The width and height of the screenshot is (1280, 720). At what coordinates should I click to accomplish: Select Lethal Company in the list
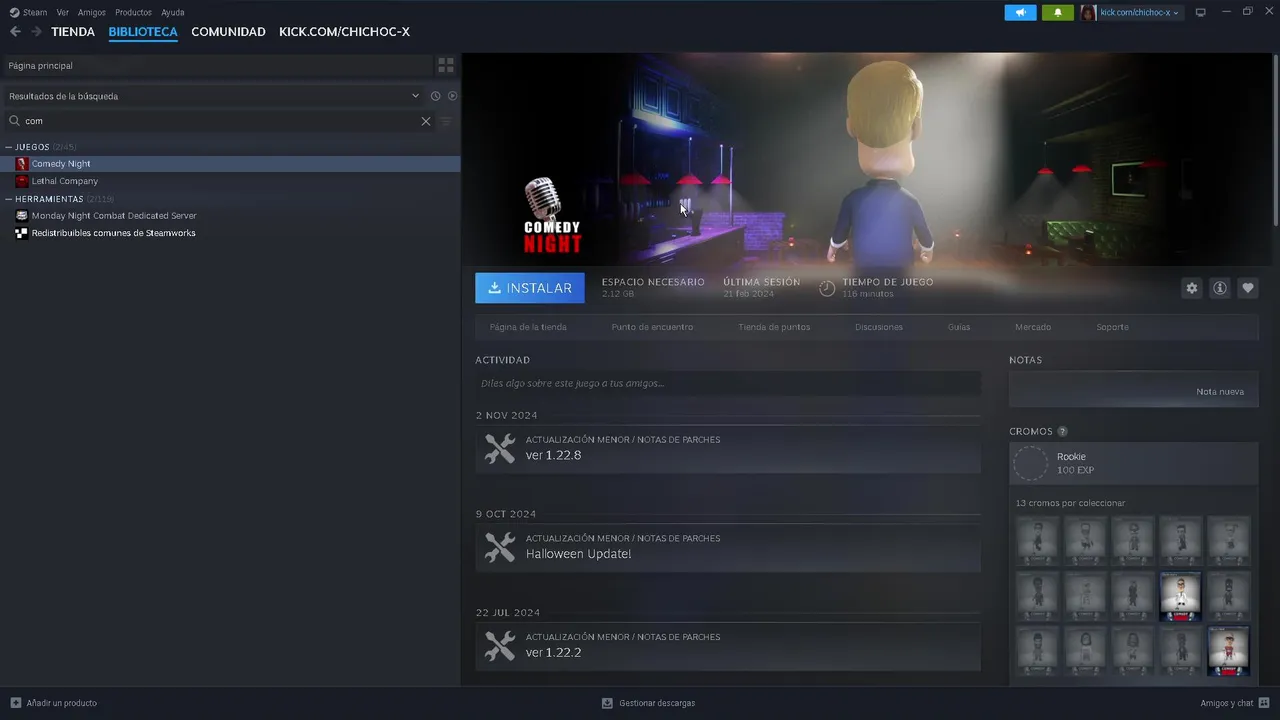coord(230,181)
